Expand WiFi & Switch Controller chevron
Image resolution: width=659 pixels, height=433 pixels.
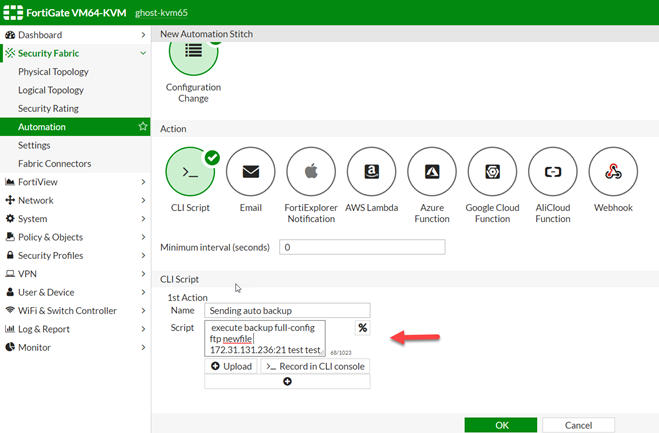coord(143,310)
